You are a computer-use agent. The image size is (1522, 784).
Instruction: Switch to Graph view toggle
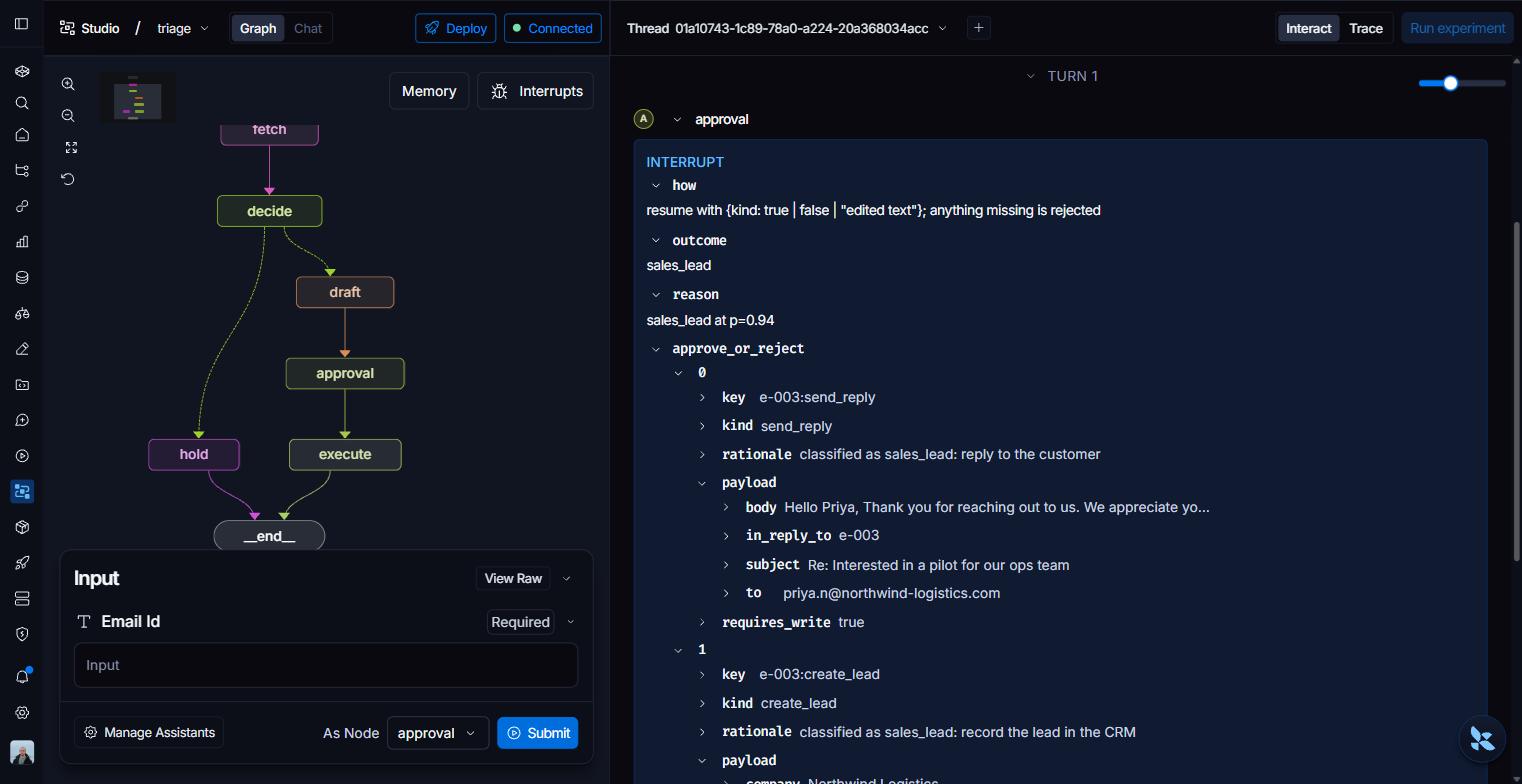[x=258, y=28]
